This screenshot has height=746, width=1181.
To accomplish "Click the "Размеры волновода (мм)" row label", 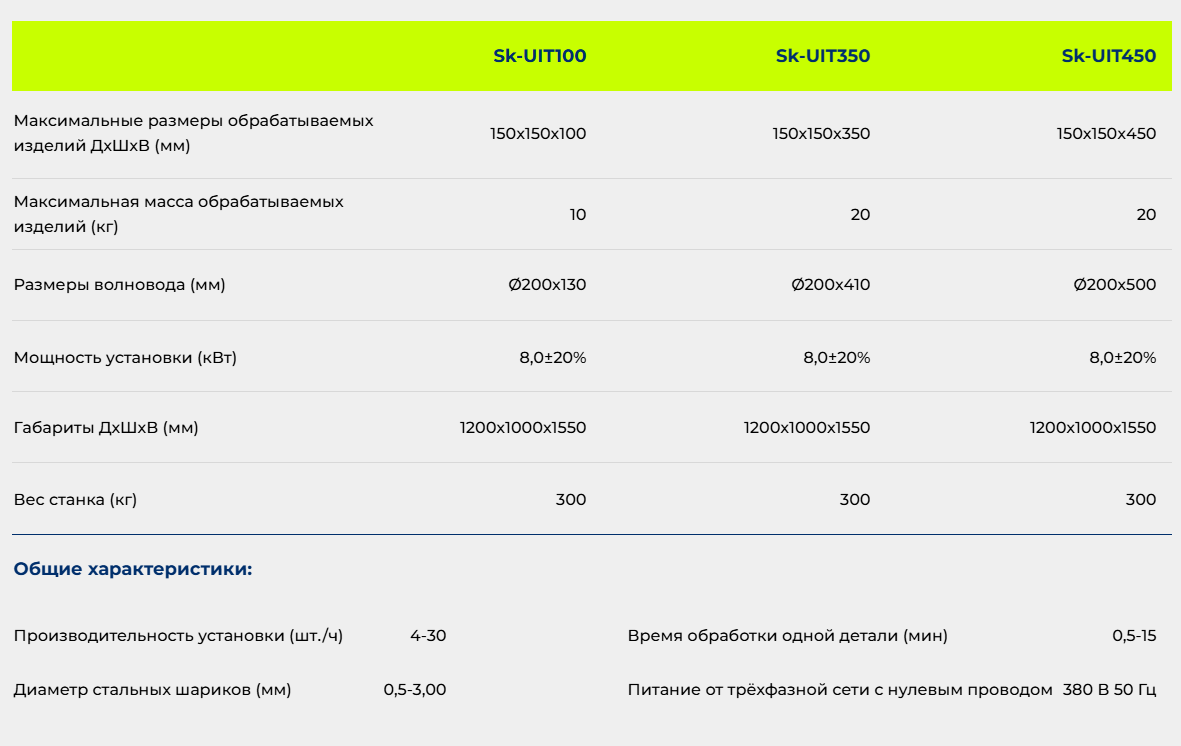I will coord(120,285).
